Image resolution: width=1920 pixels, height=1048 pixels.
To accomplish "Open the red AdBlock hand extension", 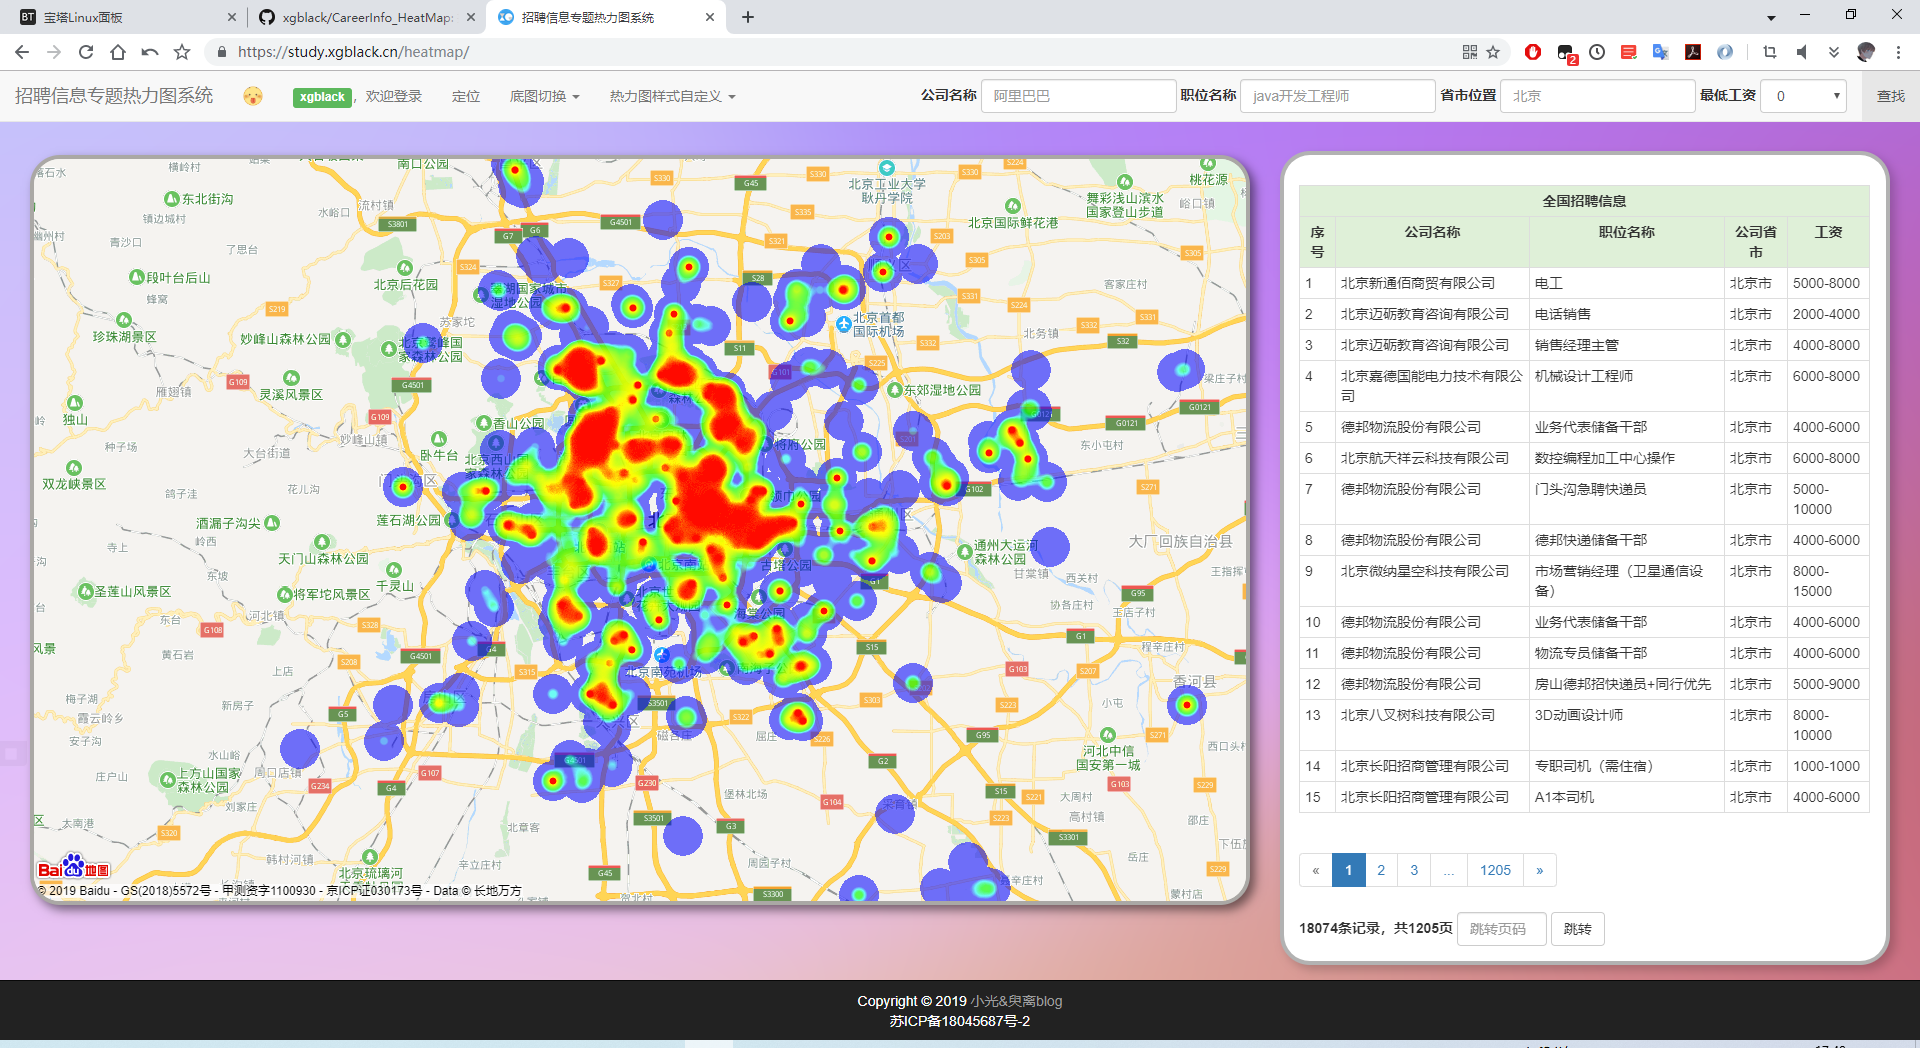I will coord(1533,52).
